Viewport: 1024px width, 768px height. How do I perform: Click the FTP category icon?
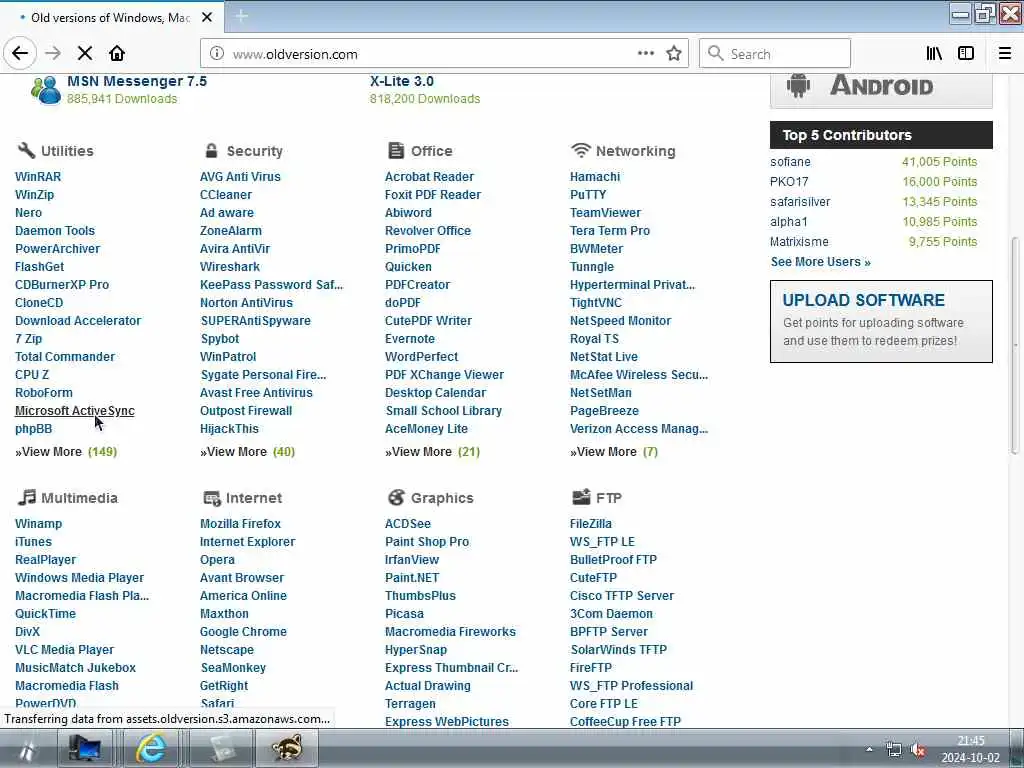[x=581, y=498]
